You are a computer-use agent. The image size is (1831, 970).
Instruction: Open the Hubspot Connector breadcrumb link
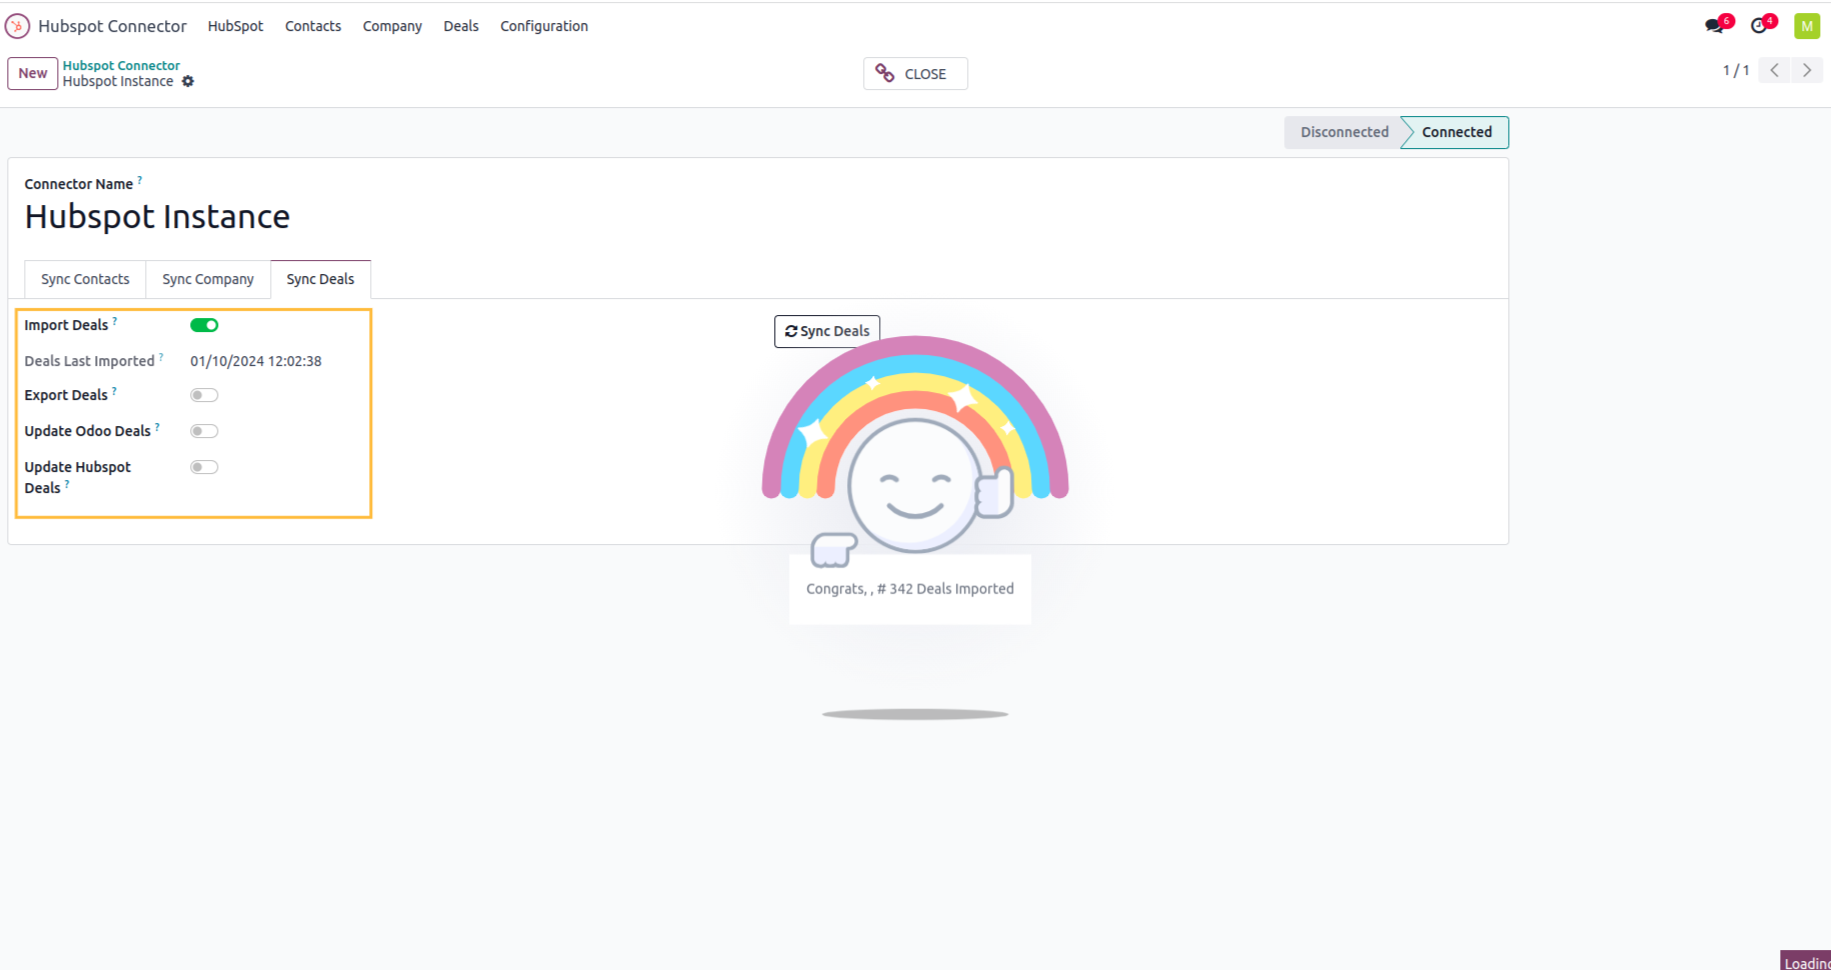pyautogui.click(x=121, y=65)
